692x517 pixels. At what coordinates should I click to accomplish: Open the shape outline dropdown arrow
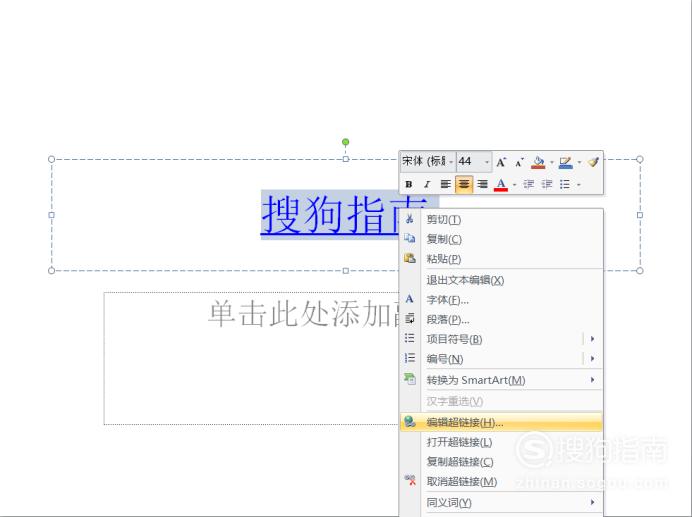click(x=579, y=162)
